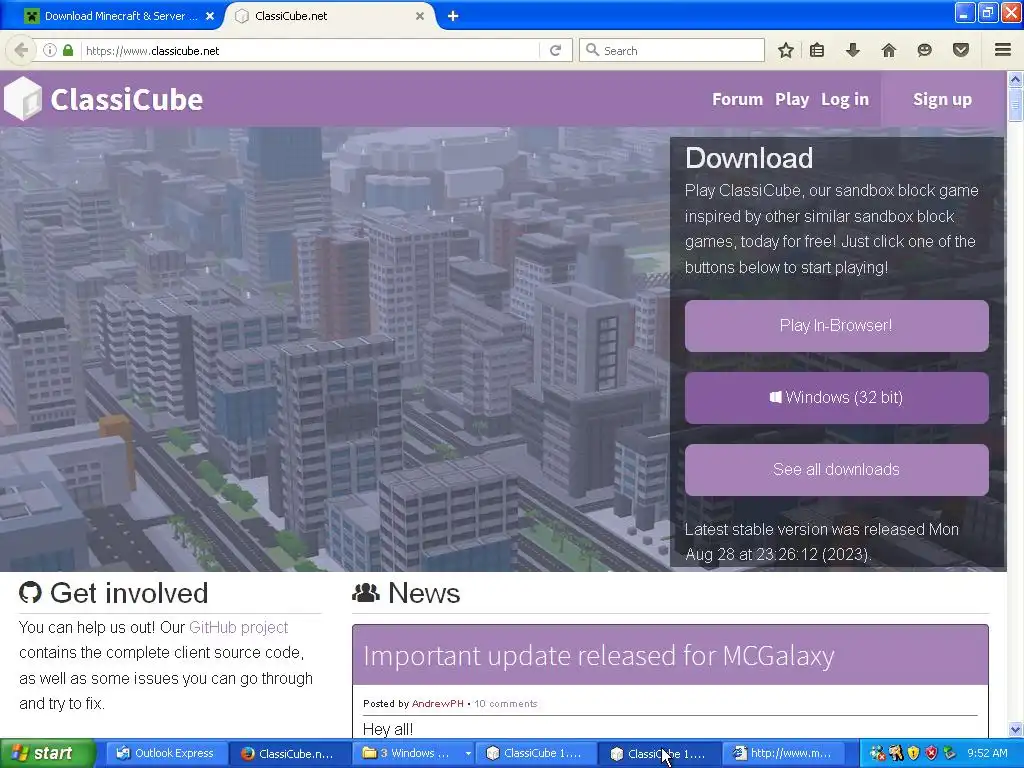Reload the page with the refresh icon
The height and width of the screenshot is (768, 1024).
(x=555, y=50)
